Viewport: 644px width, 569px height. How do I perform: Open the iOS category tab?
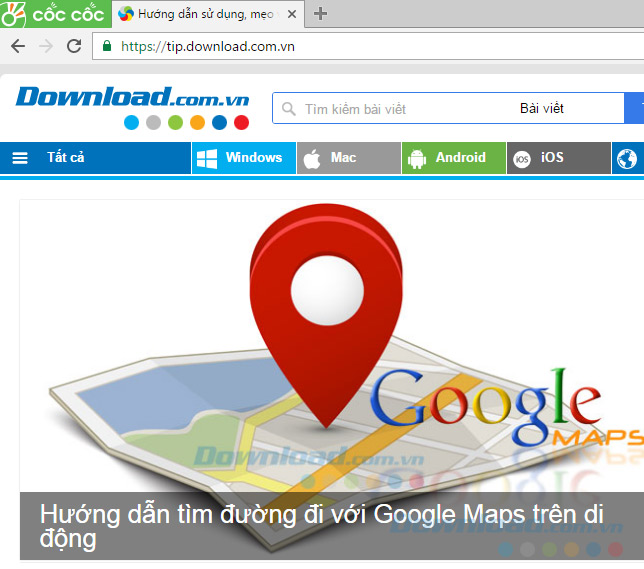[x=559, y=158]
